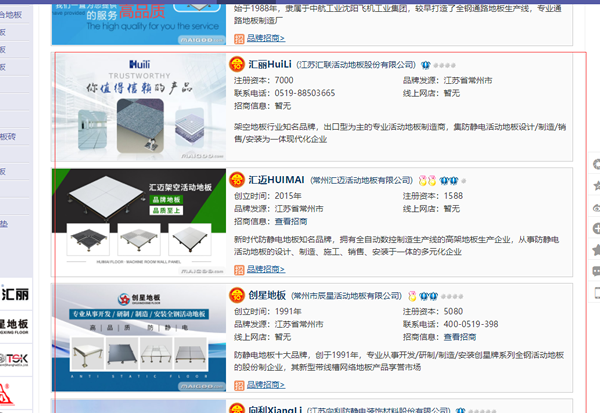Open 汇丽HuiLi brand title link

pyautogui.click(x=272, y=64)
